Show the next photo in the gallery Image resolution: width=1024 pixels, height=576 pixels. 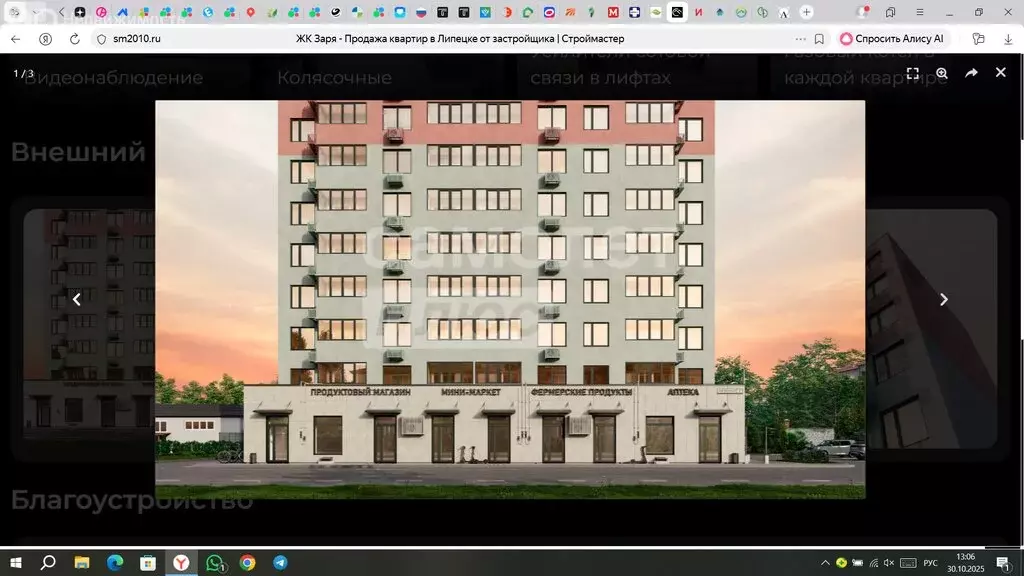tap(943, 299)
